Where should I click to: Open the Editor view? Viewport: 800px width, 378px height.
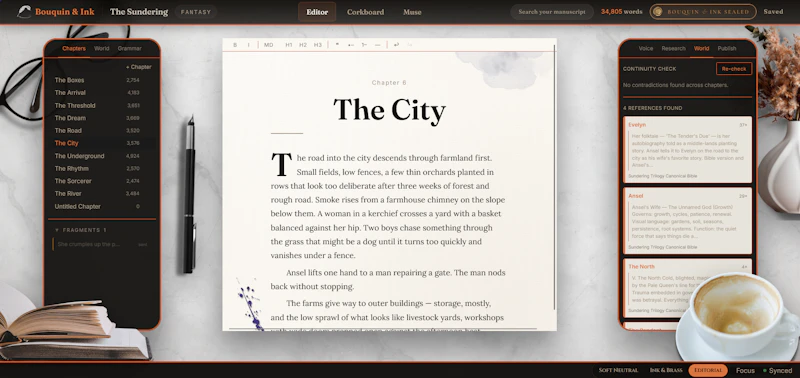tap(317, 12)
